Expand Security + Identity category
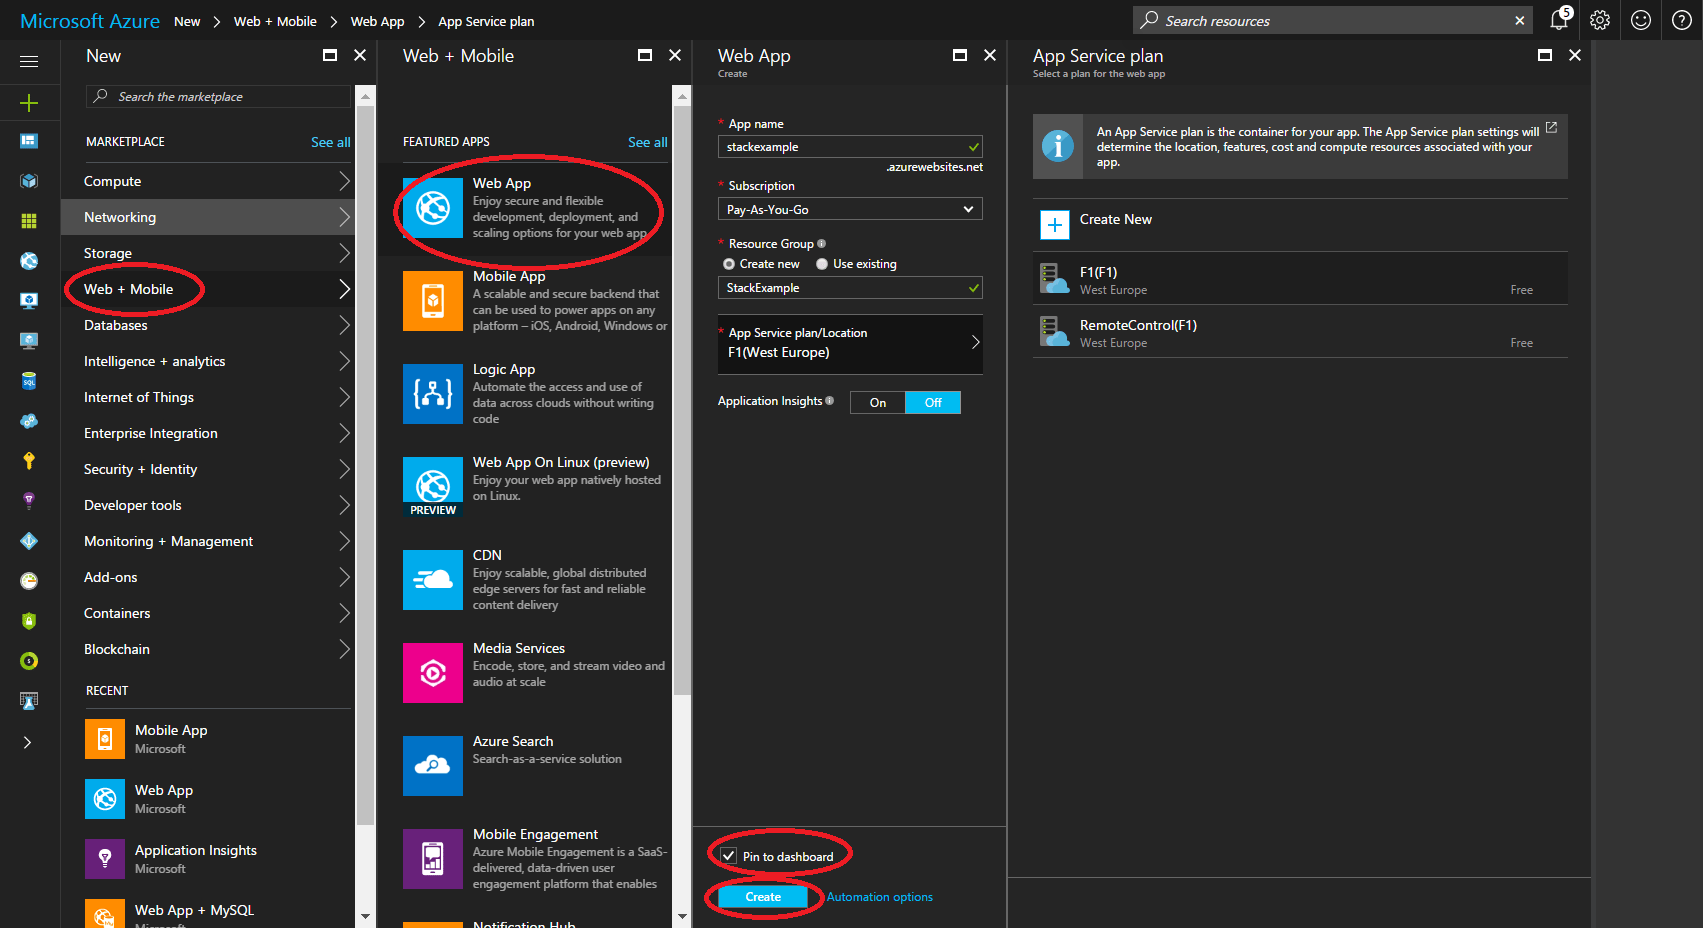The height and width of the screenshot is (928, 1703). (207, 469)
